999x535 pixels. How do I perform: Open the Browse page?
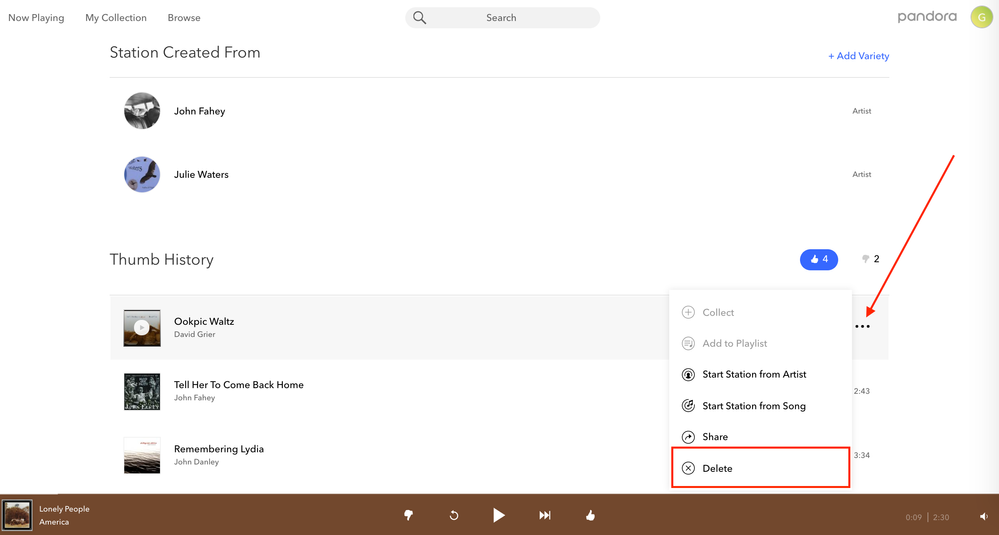pos(184,18)
